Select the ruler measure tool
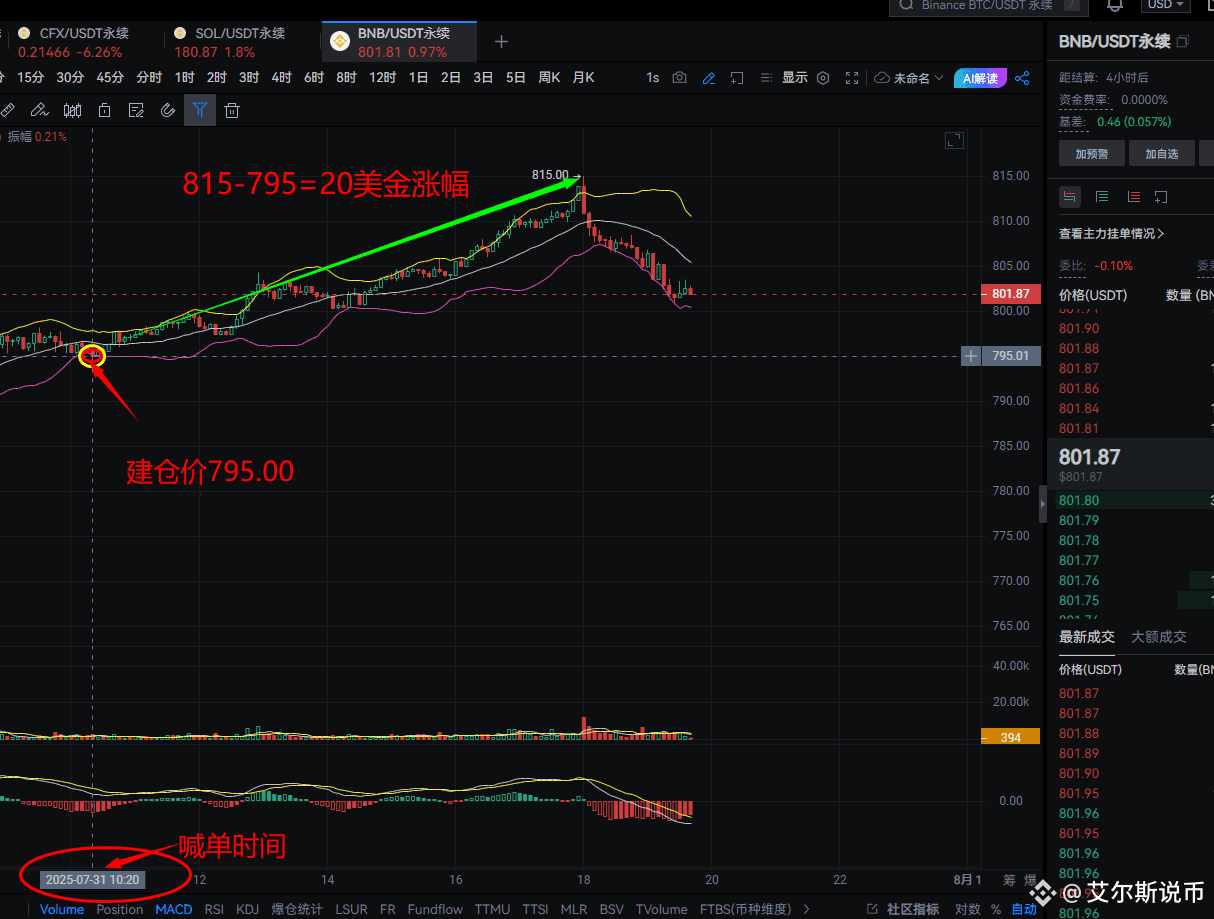 pyautogui.click(x=7, y=110)
